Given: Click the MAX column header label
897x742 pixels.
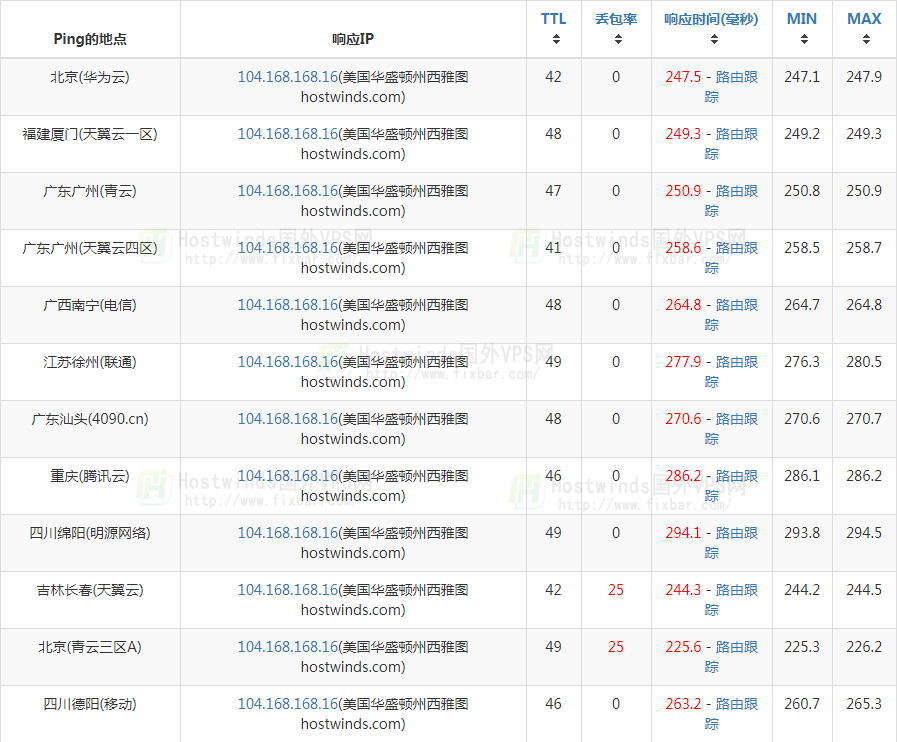Looking at the screenshot, I should tap(864, 19).
